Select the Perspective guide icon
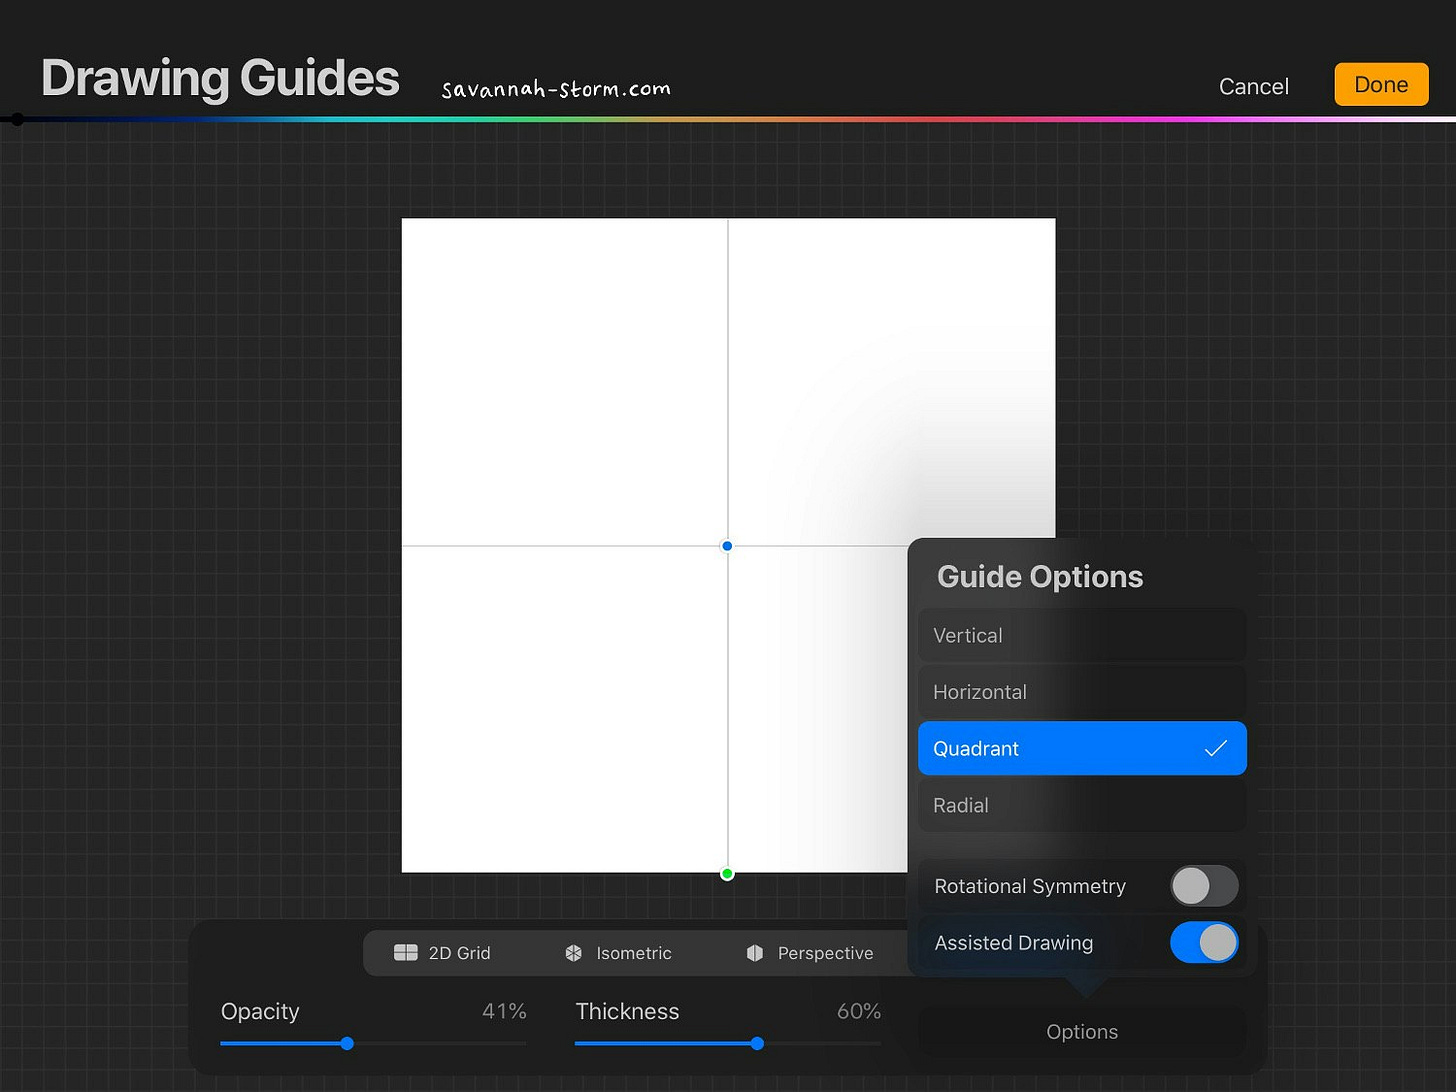The width and height of the screenshot is (1456, 1092). (x=753, y=952)
